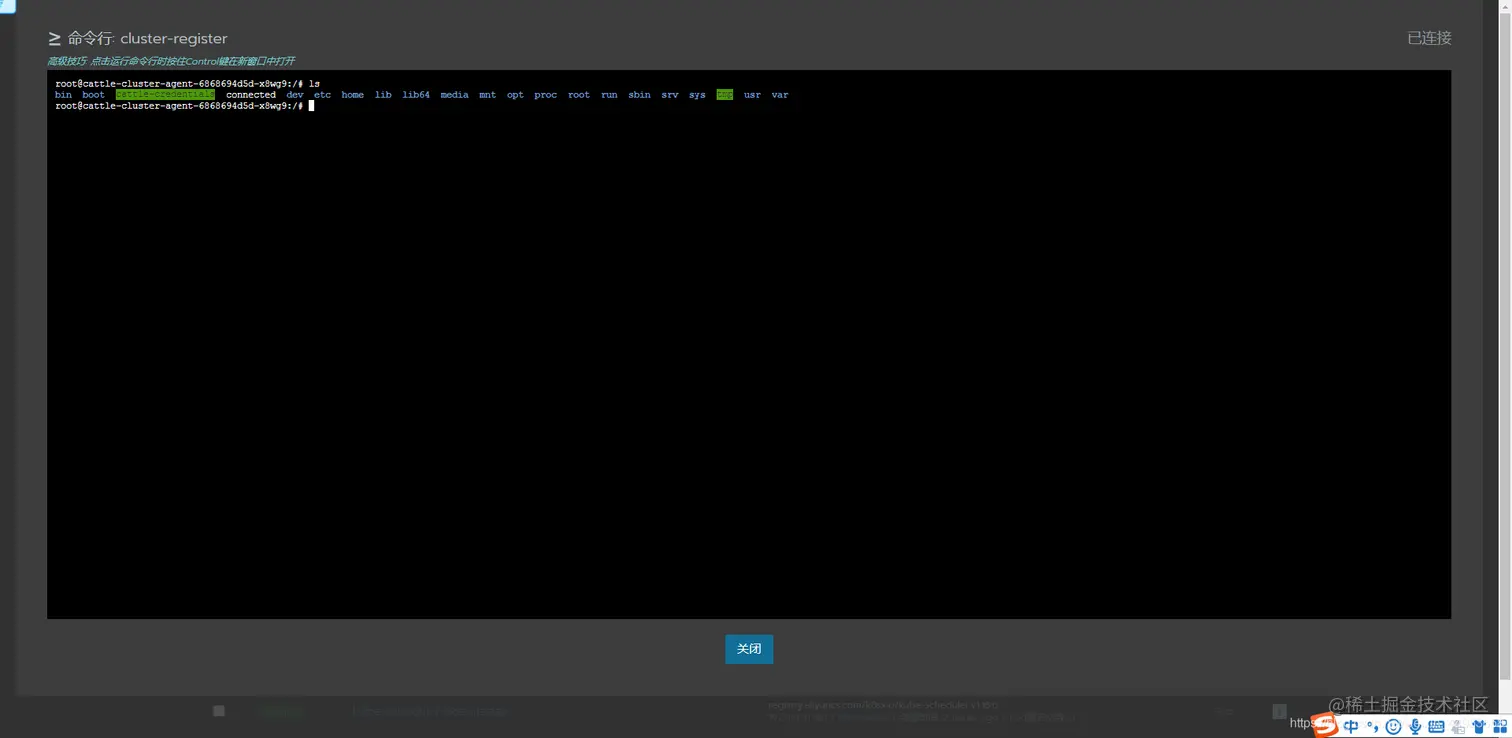1512x738 pixels.
Task: Click the 'run' directory name in terminal
Action: (609, 95)
